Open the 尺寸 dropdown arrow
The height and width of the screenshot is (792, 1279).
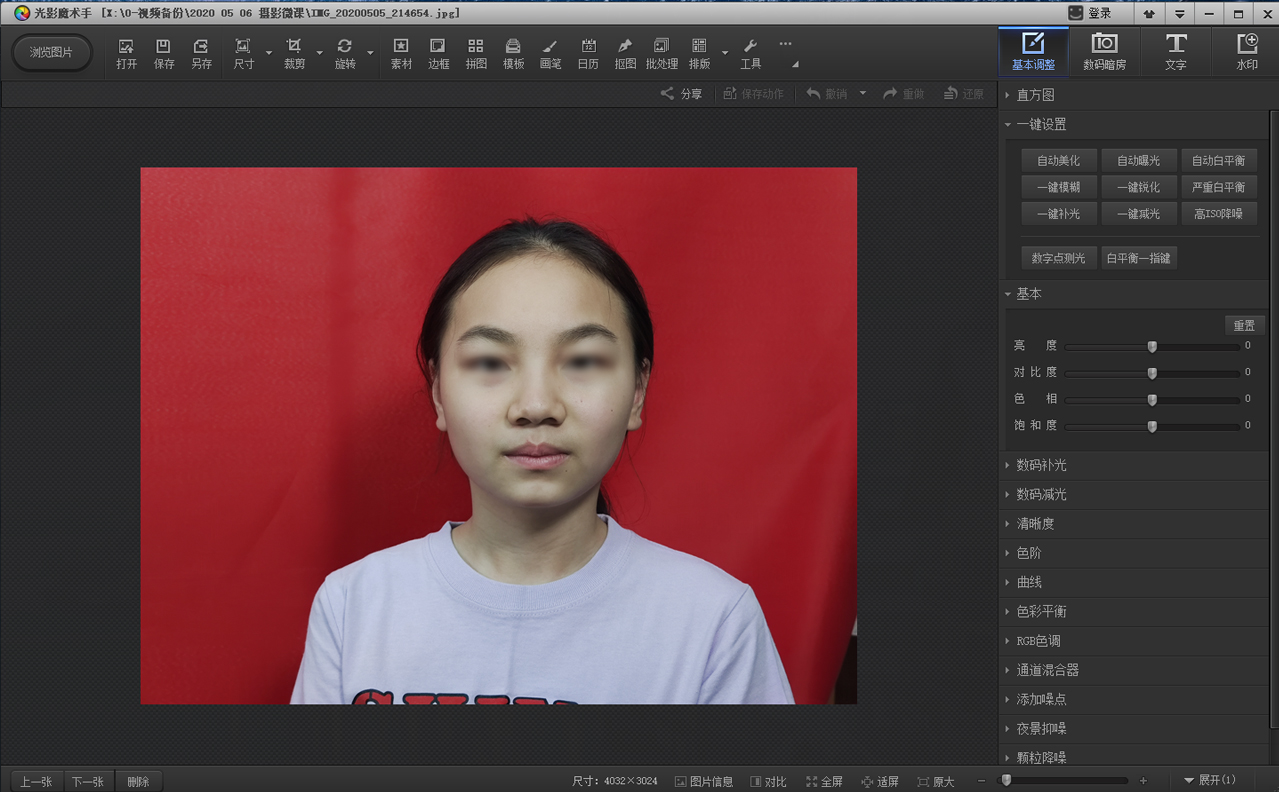(268, 54)
